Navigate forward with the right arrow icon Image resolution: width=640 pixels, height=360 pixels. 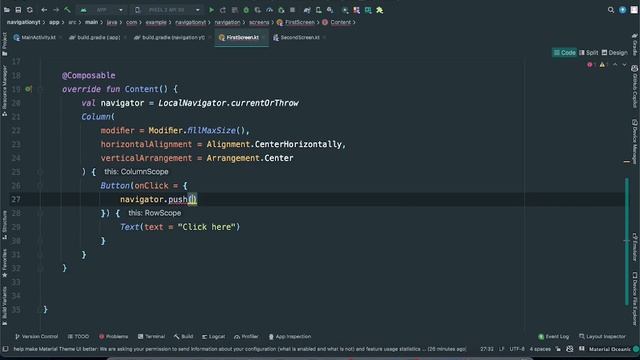(x=56, y=10)
